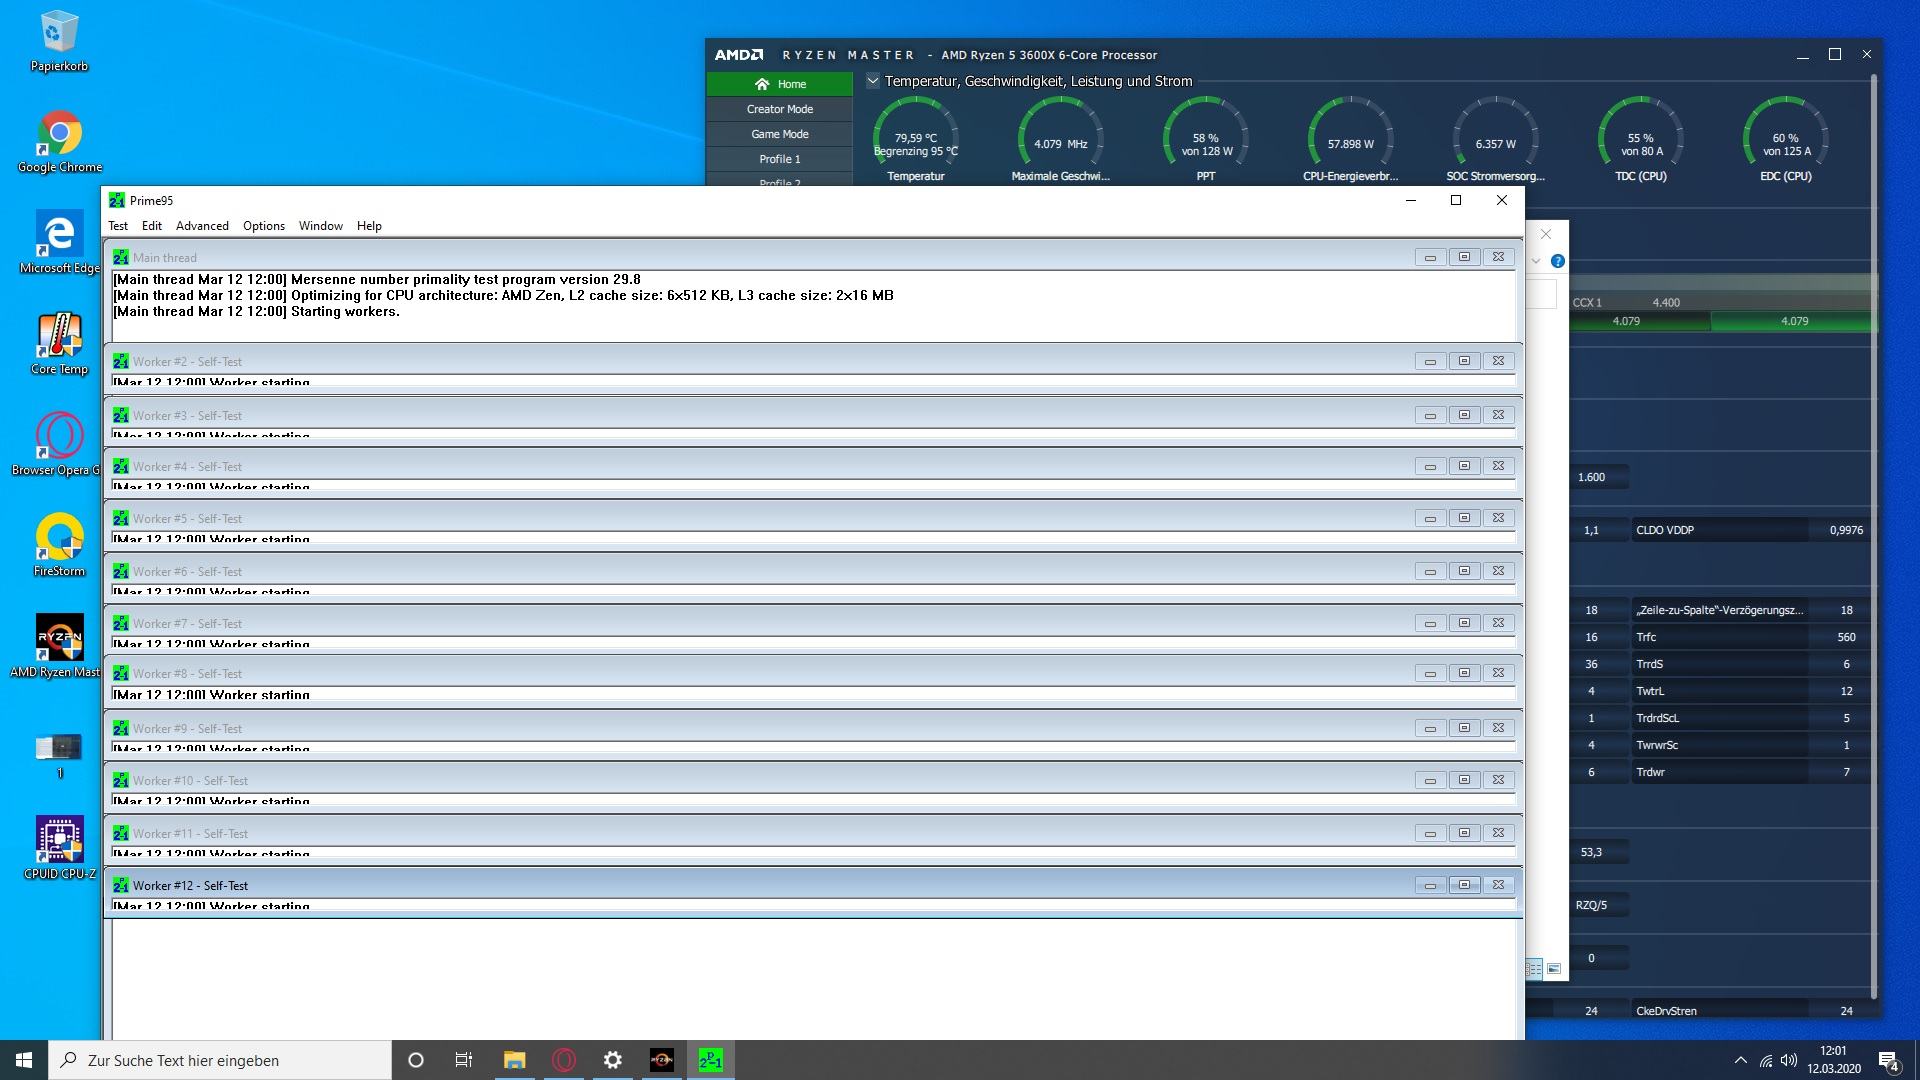Screen dimensions: 1920x1080
Task: Click FireStorm desktop icon
Action: 59,539
